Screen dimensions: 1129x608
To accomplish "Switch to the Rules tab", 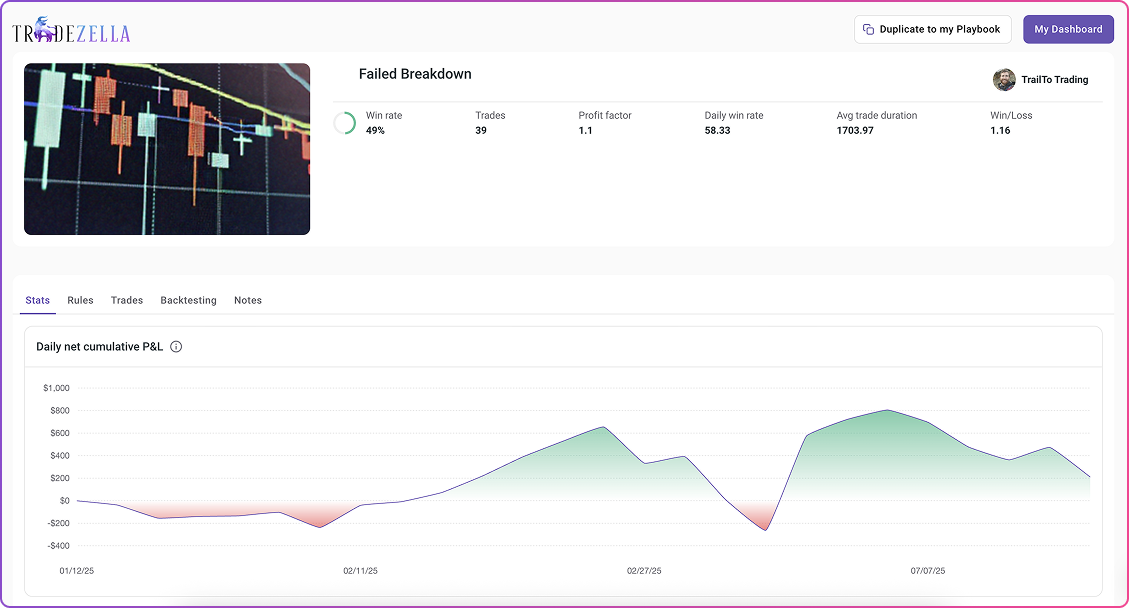I will click(x=80, y=300).
